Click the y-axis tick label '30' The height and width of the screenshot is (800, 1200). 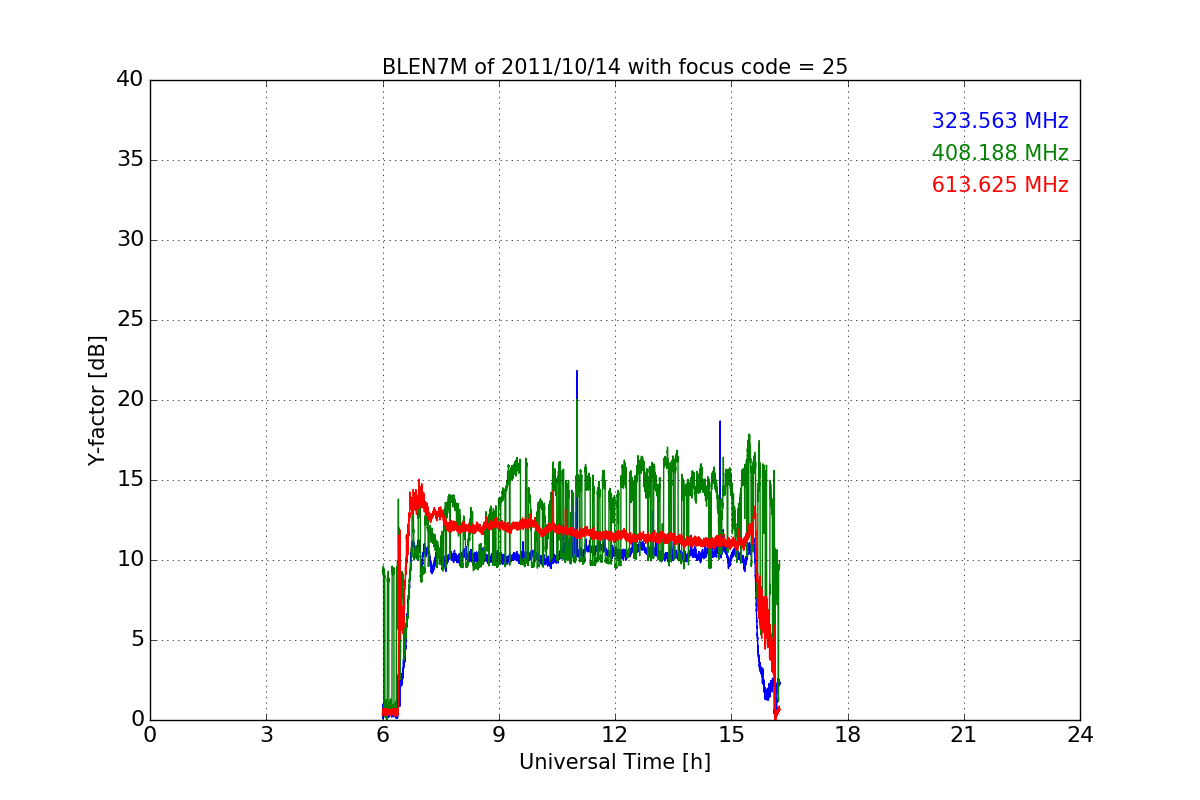[130, 240]
